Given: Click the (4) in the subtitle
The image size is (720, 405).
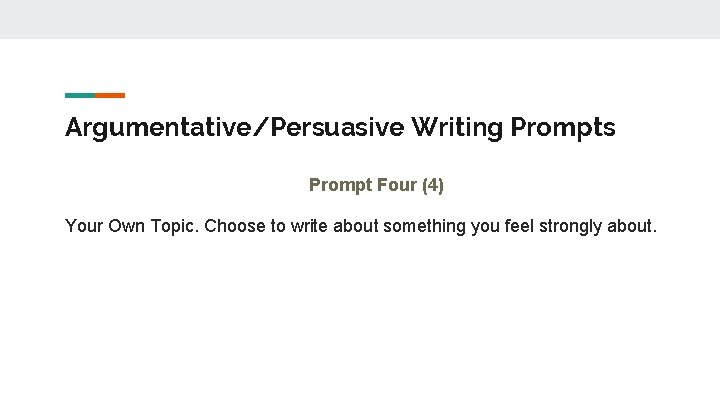Looking at the screenshot, I should point(433,185).
